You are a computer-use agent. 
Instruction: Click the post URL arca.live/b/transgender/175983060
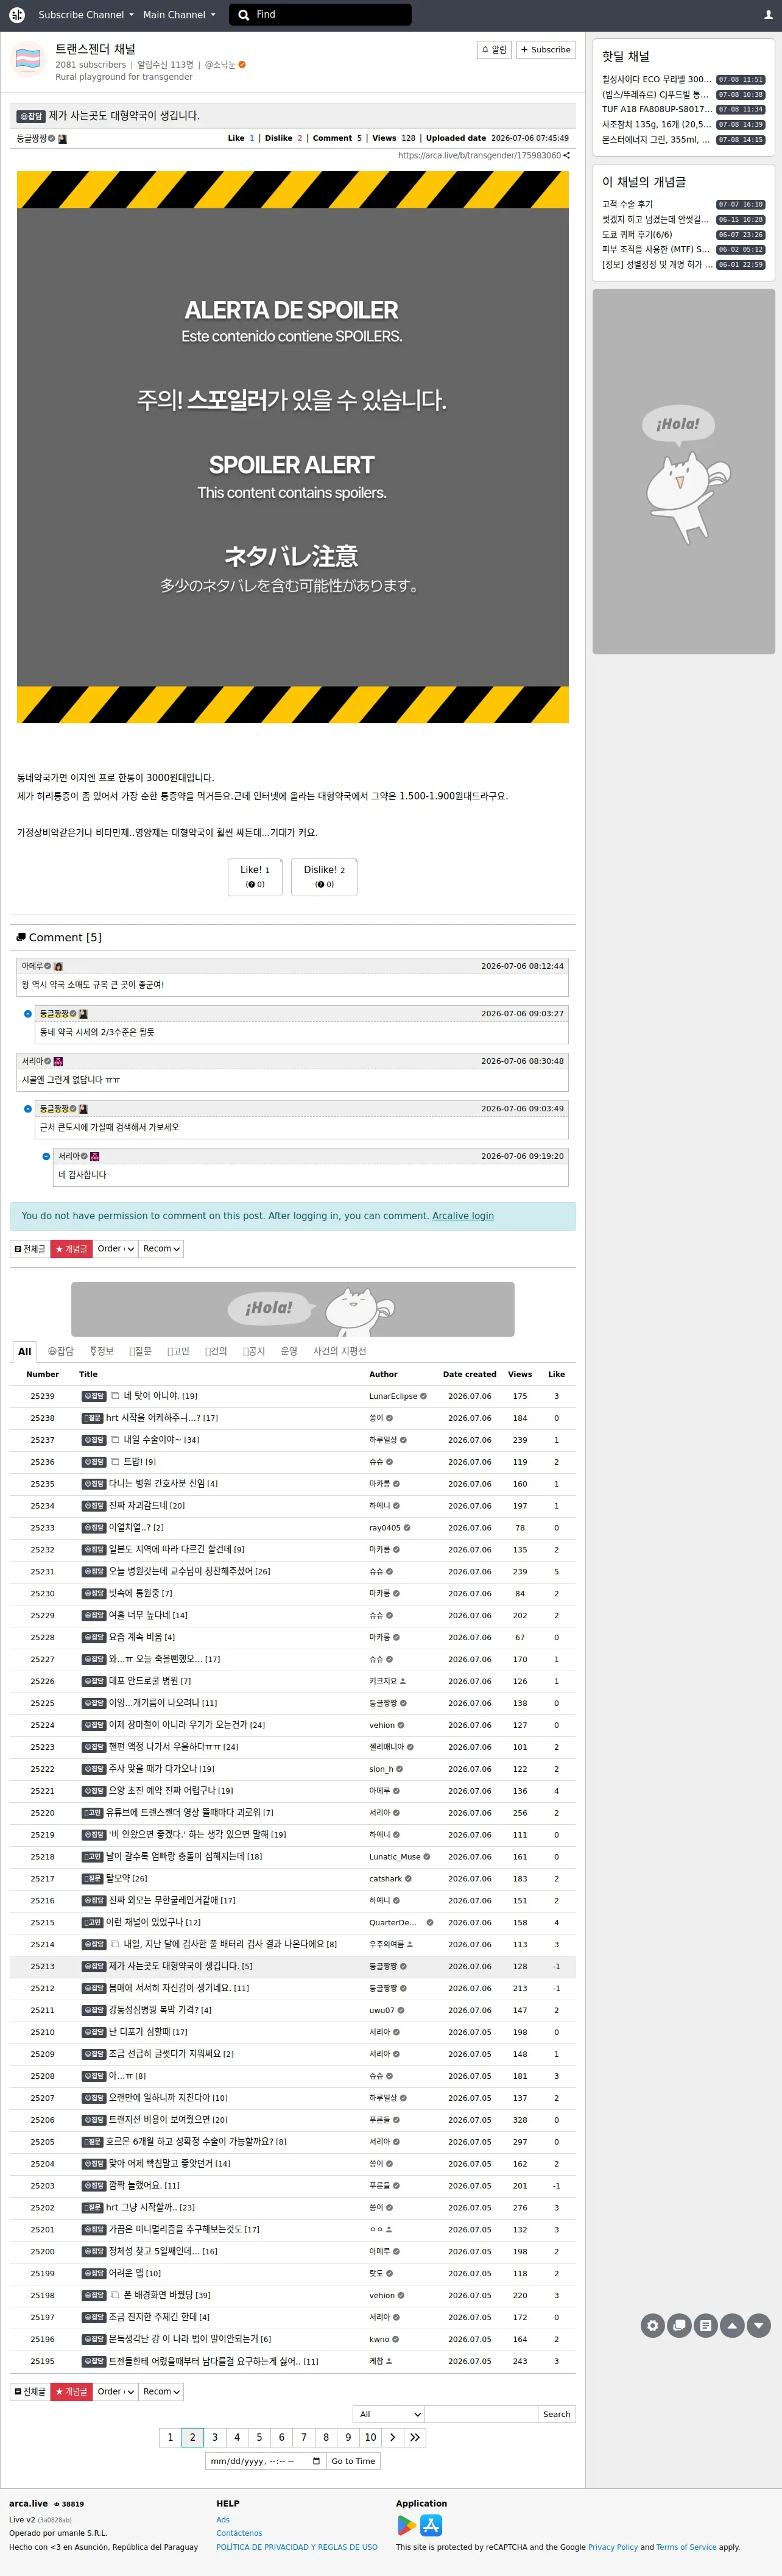tap(479, 155)
